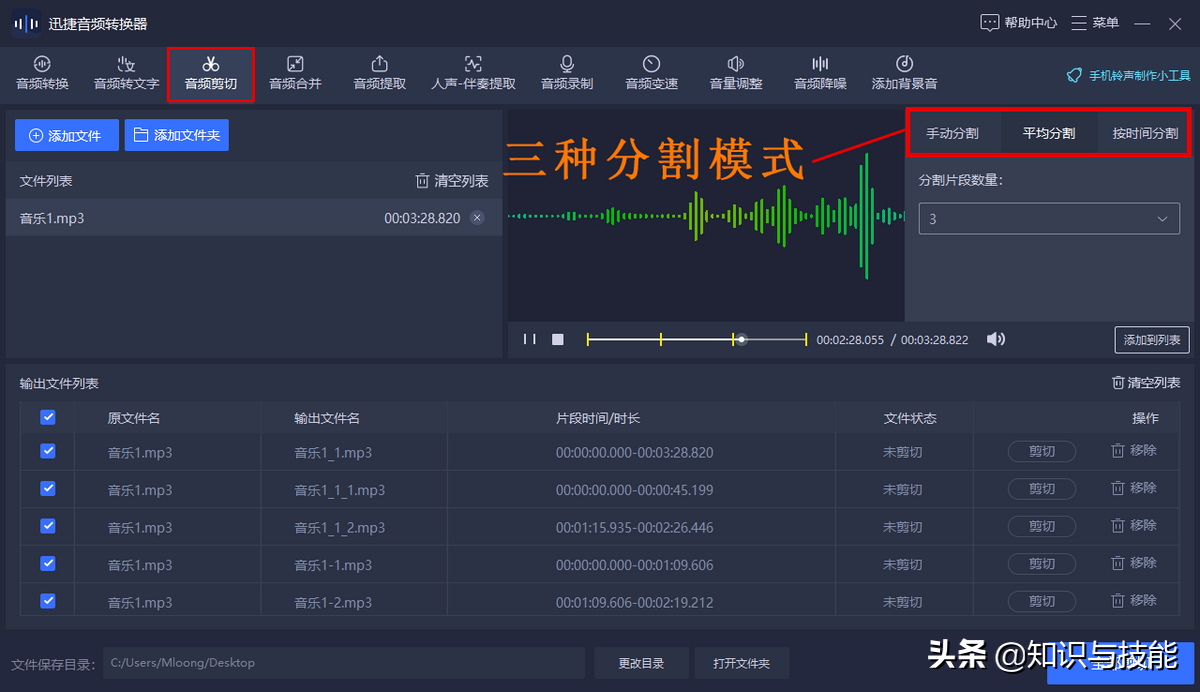Image resolution: width=1200 pixels, height=692 pixels.
Task: Select 音乐1.mp3 in the file list
Action: [254, 218]
